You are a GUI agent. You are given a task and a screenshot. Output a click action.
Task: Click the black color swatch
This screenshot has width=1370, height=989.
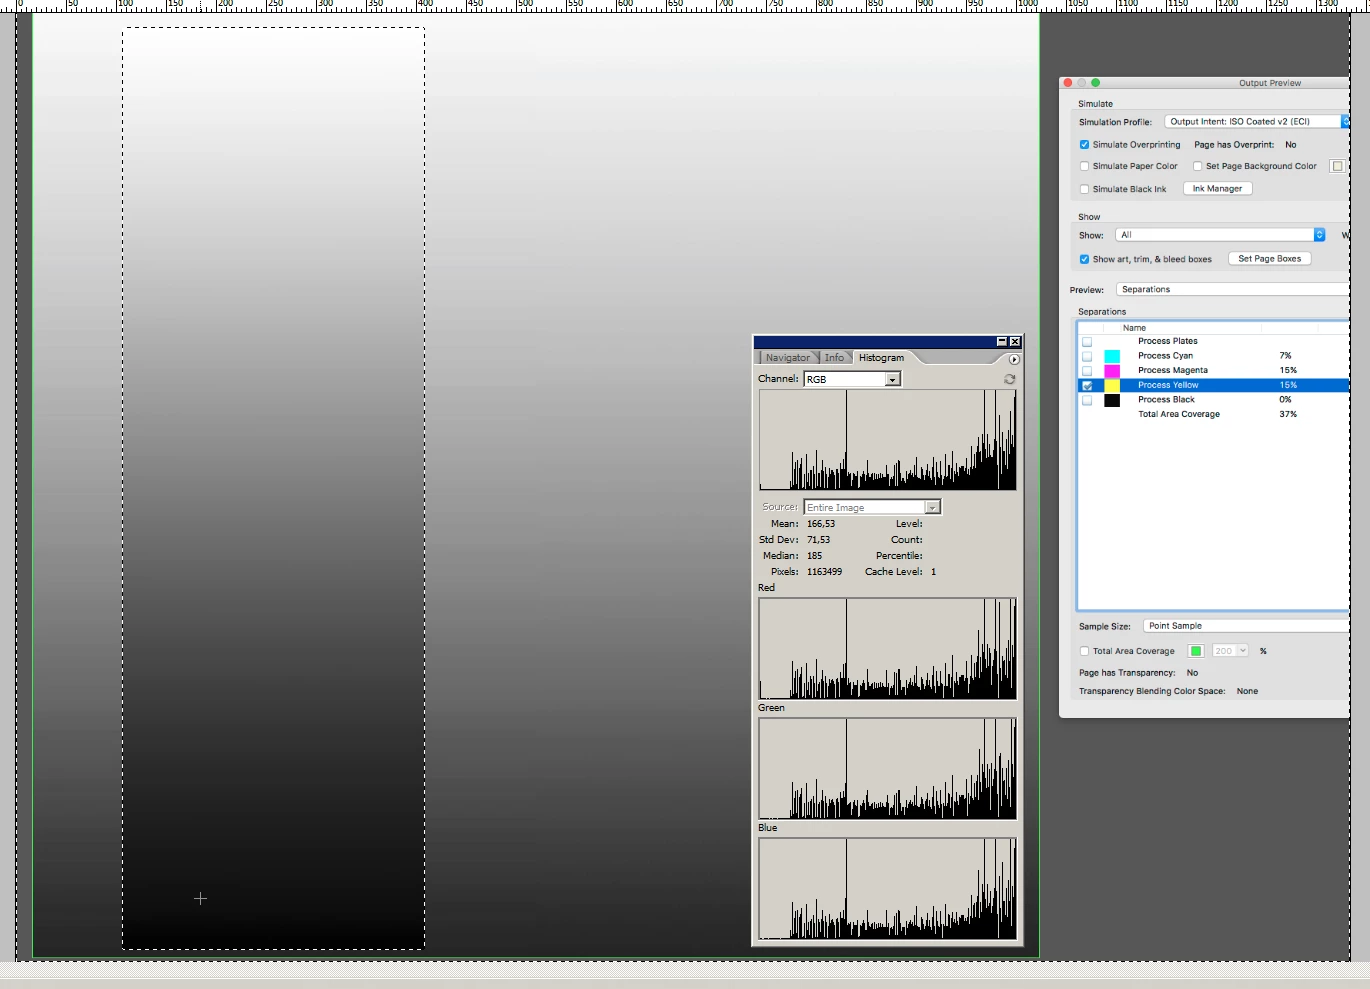pos(1112,400)
